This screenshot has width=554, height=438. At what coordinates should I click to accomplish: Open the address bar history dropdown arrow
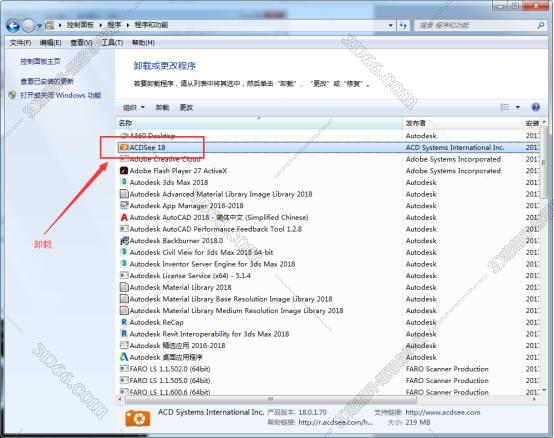coord(391,25)
